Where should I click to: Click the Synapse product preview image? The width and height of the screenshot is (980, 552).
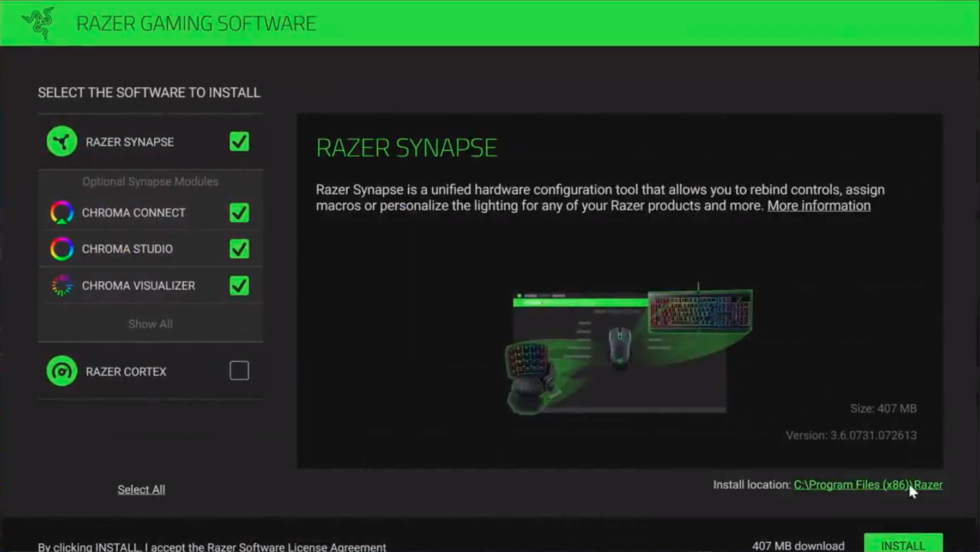pyautogui.click(x=628, y=350)
